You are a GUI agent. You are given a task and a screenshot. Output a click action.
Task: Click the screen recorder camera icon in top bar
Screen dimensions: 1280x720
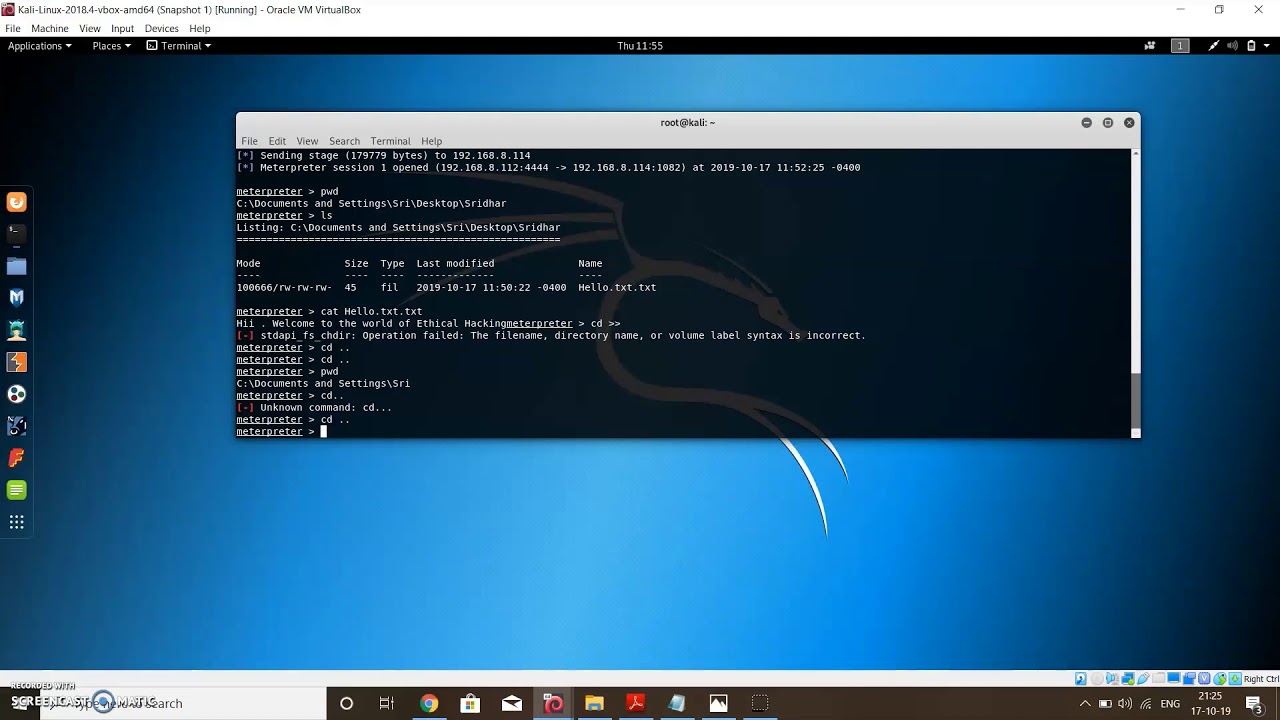tap(1150, 46)
